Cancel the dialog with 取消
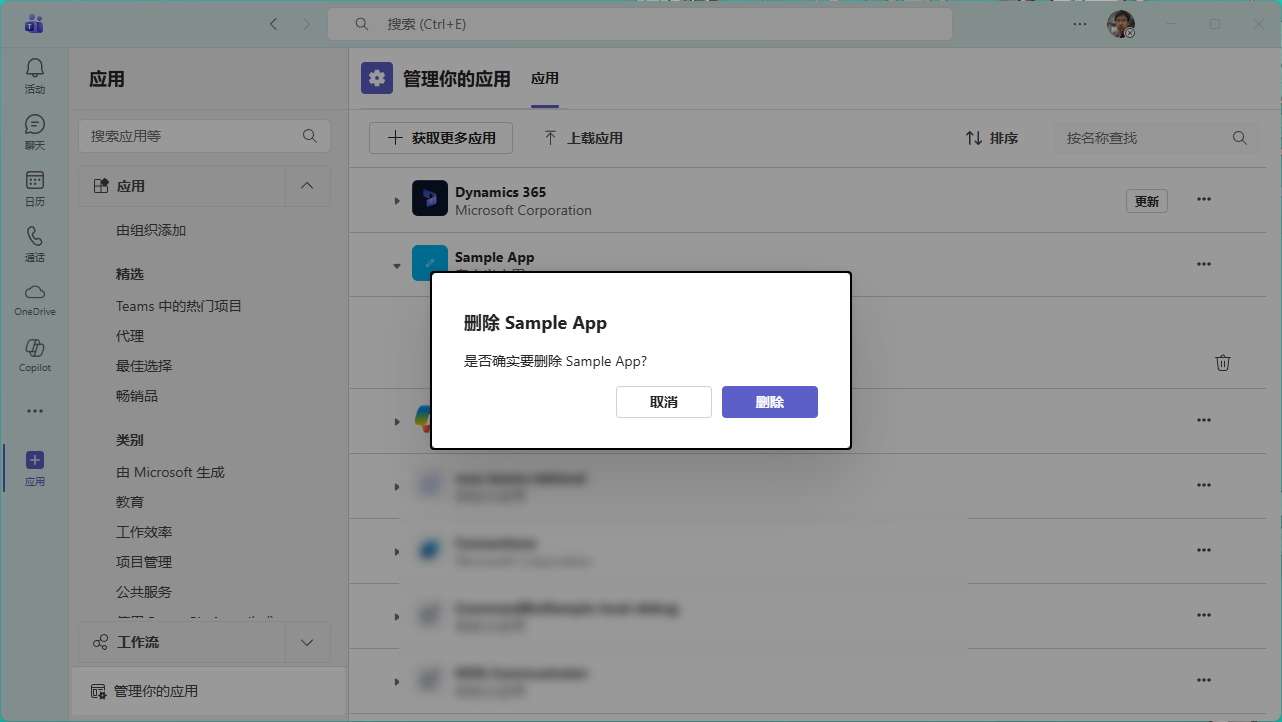1282x722 pixels. click(x=664, y=402)
